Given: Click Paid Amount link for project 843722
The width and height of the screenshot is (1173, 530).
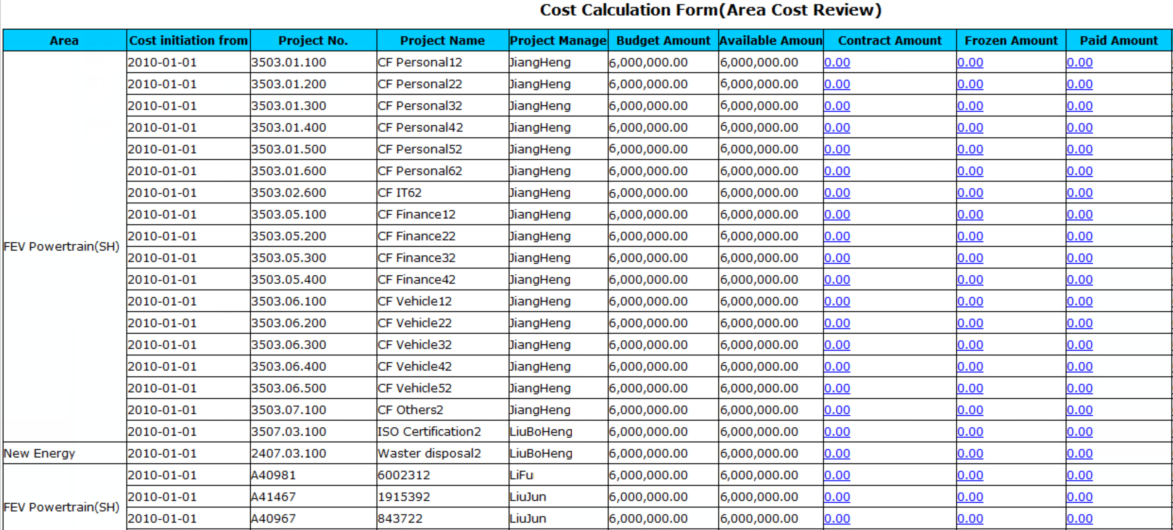Looking at the screenshot, I should coord(1079,519).
